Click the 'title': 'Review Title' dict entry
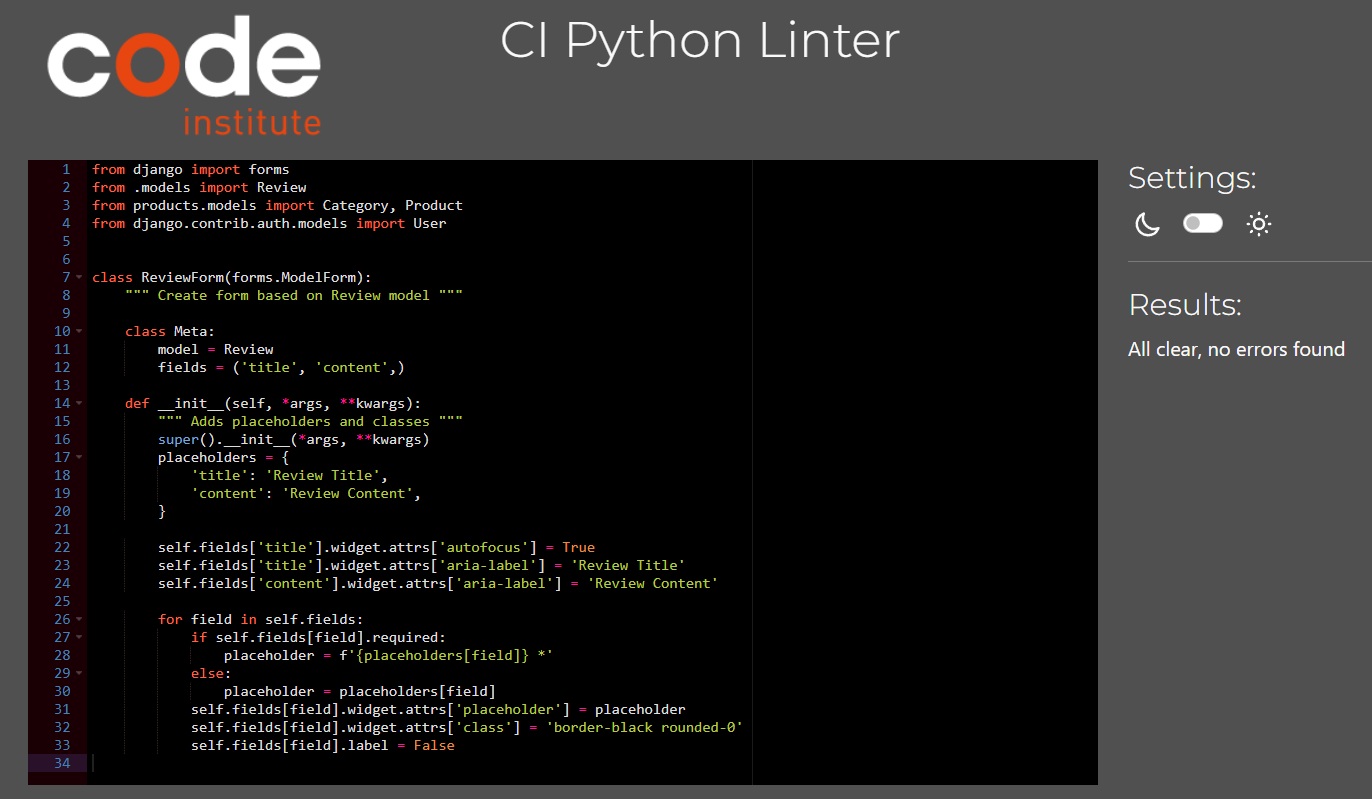Viewport: 1372px width, 799px height. [289, 475]
